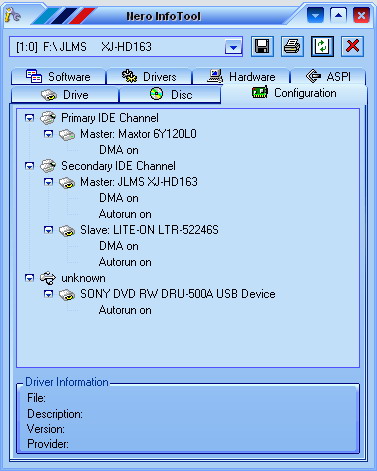The height and width of the screenshot is (471, 377).
Task: Click the JLMS XJ-HD163 optical drive icon
Action: click(67, 183)
